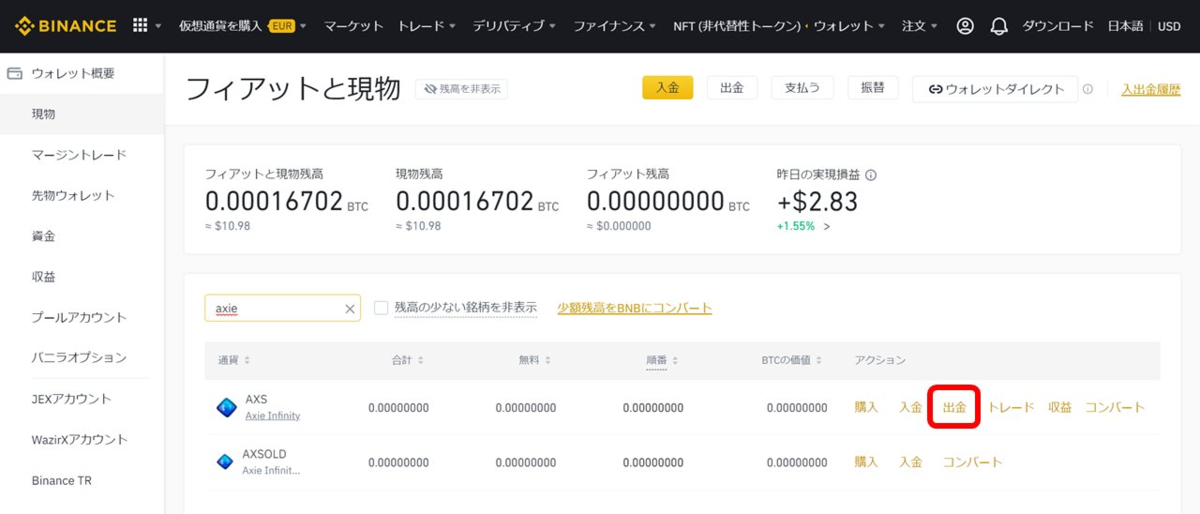Click 入金 in the AXSOLD row

pyautogui.click(x=910, y=462)
